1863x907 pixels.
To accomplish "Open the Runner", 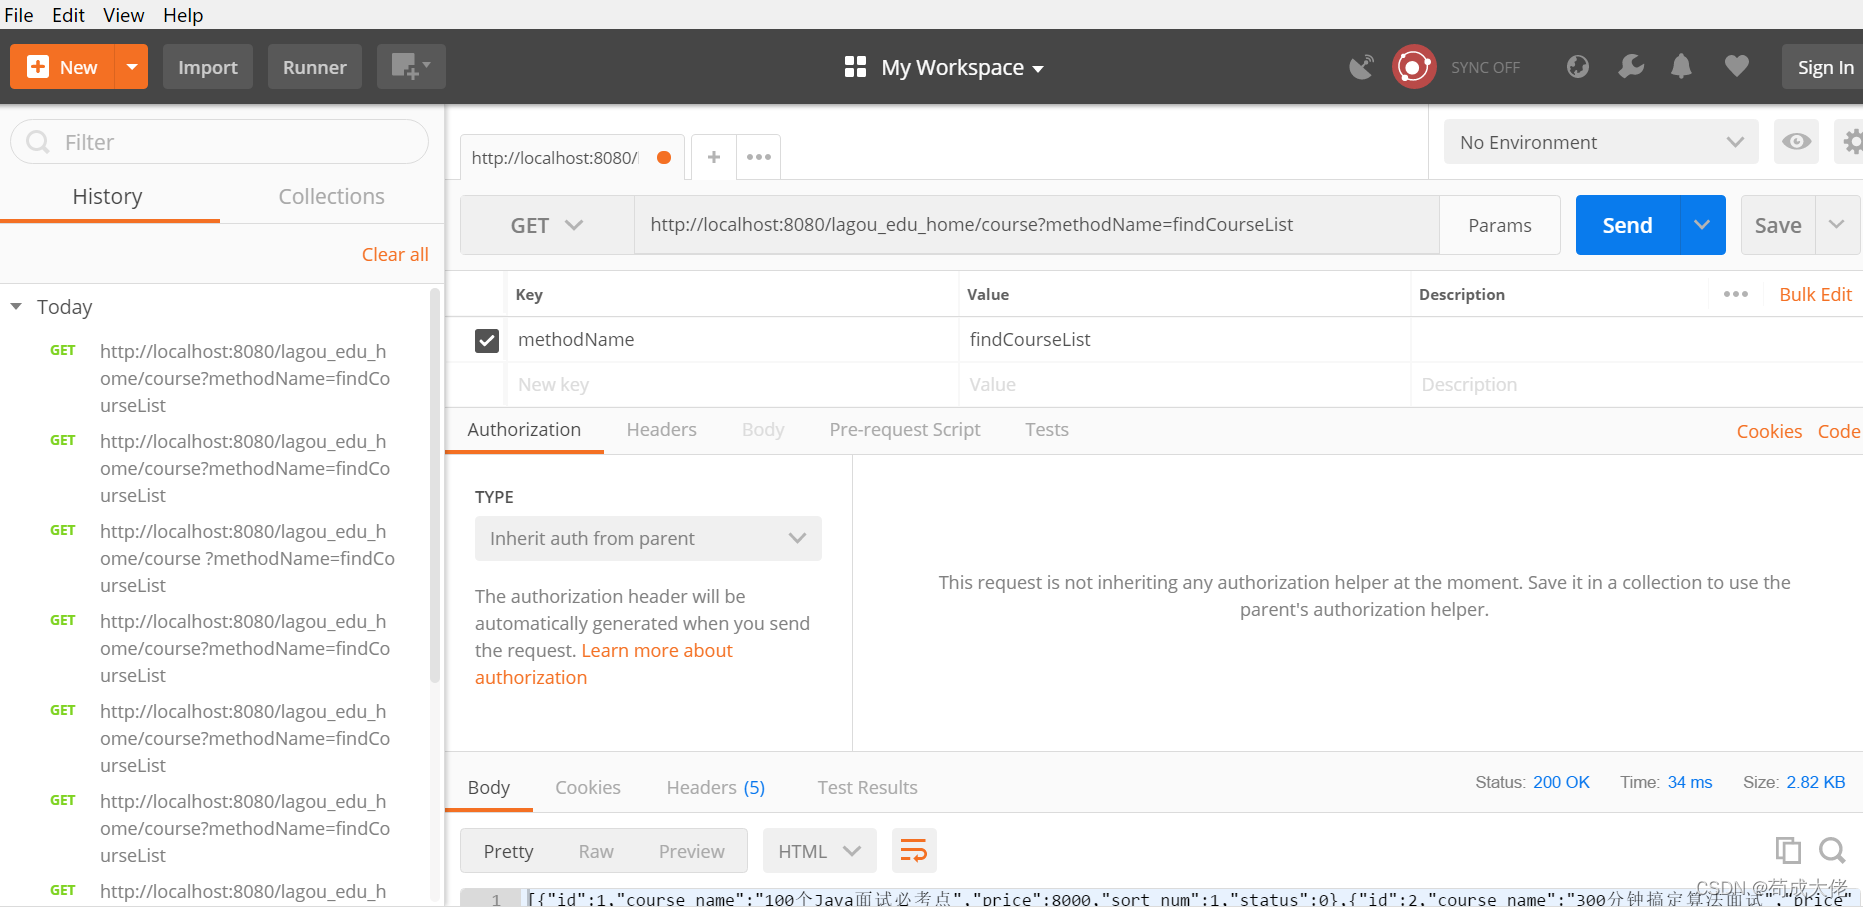I will pyautogui.click(x=315, y=67).
